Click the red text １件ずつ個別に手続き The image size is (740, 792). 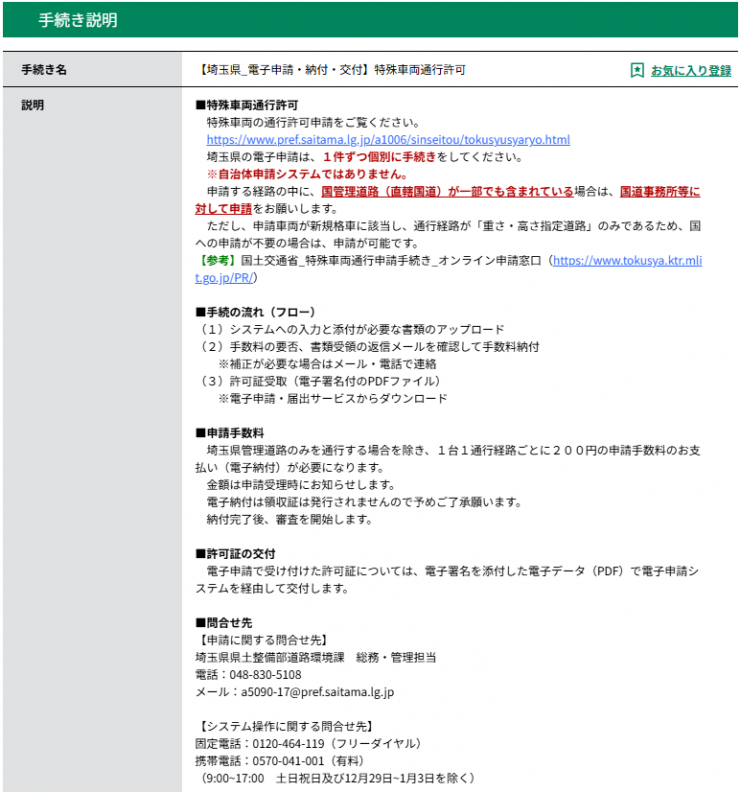point(379,157)
